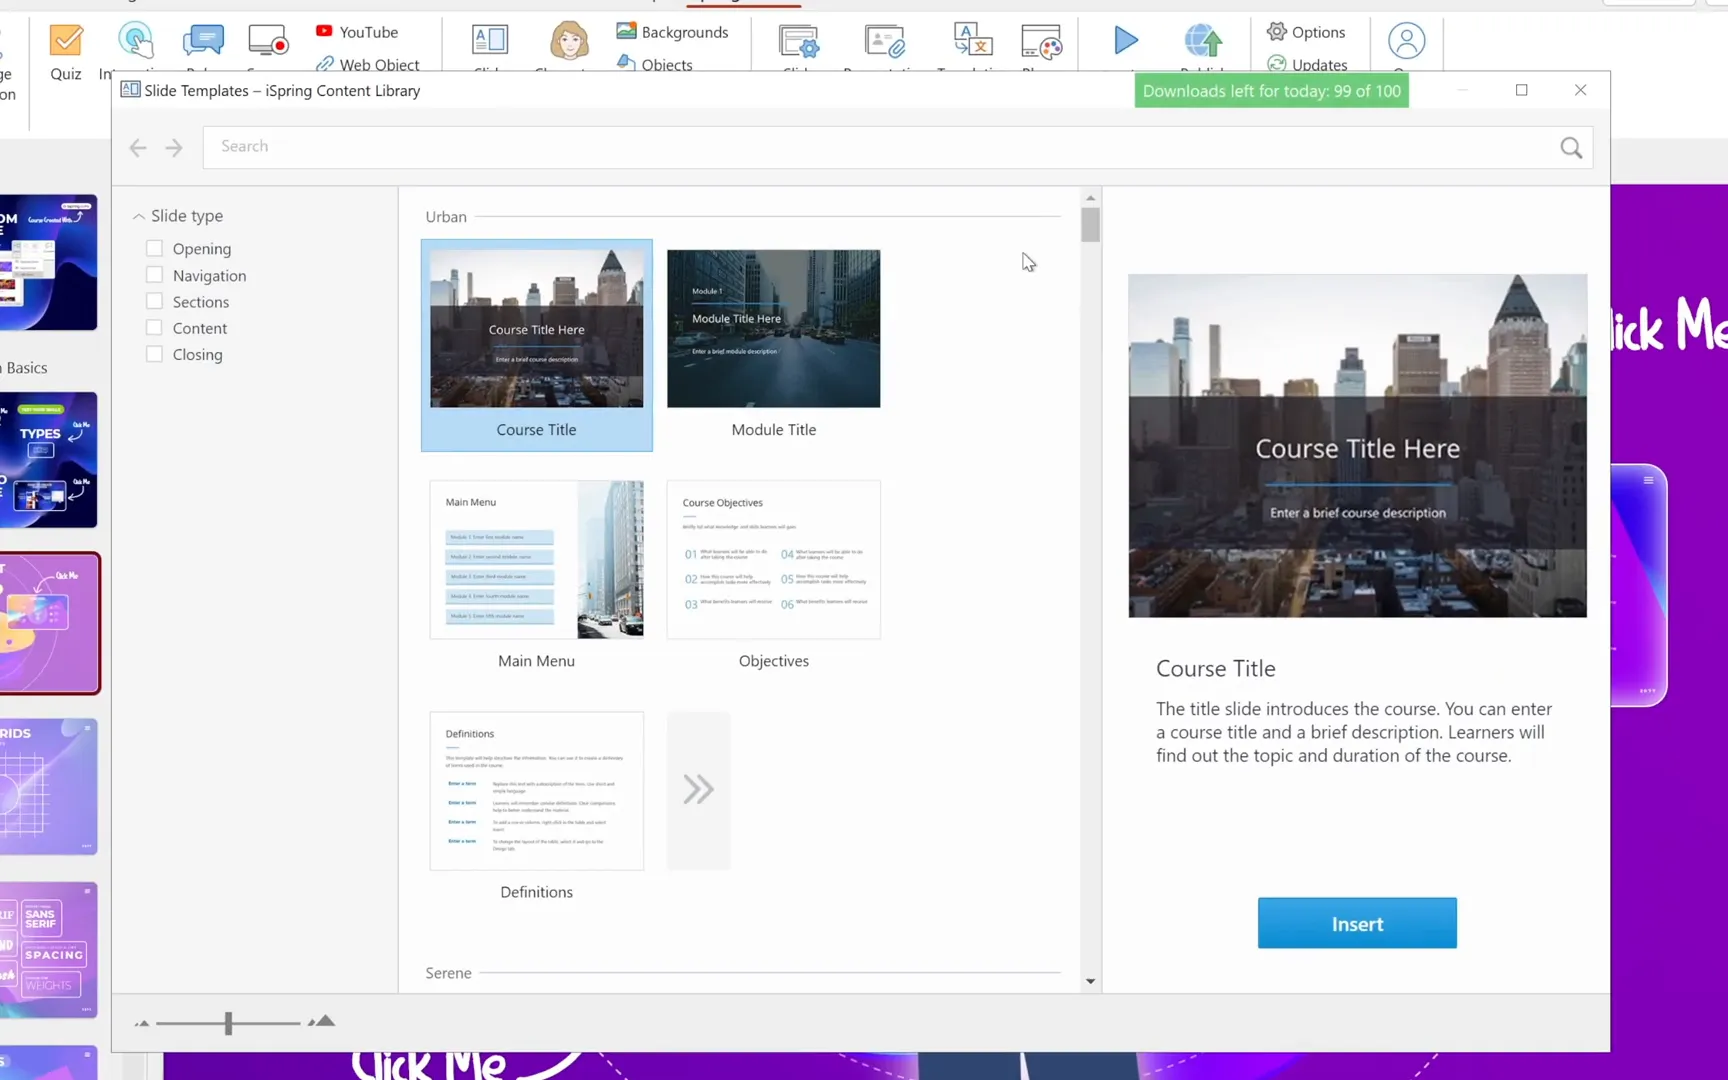Go back using the left arrow
Viewport: 1728px width, 1080px height.
(x=138, y=148)
